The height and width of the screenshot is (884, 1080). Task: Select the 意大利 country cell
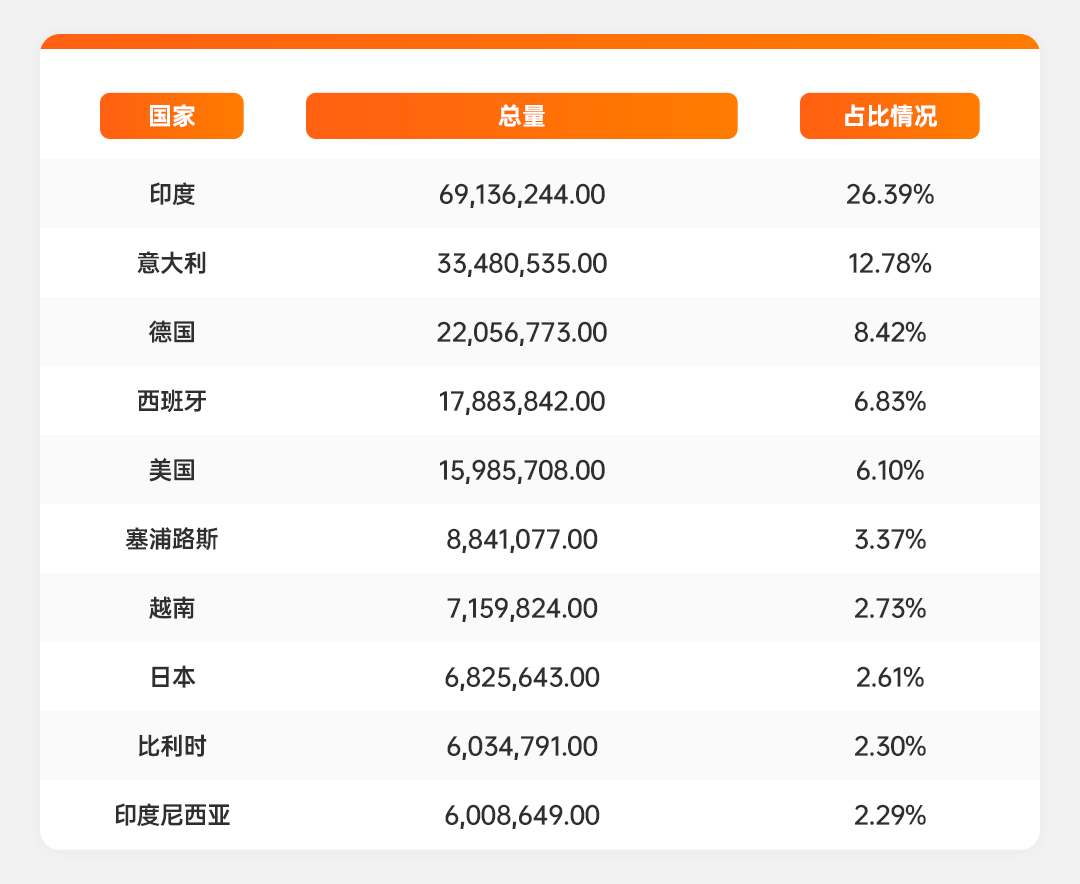172,263
